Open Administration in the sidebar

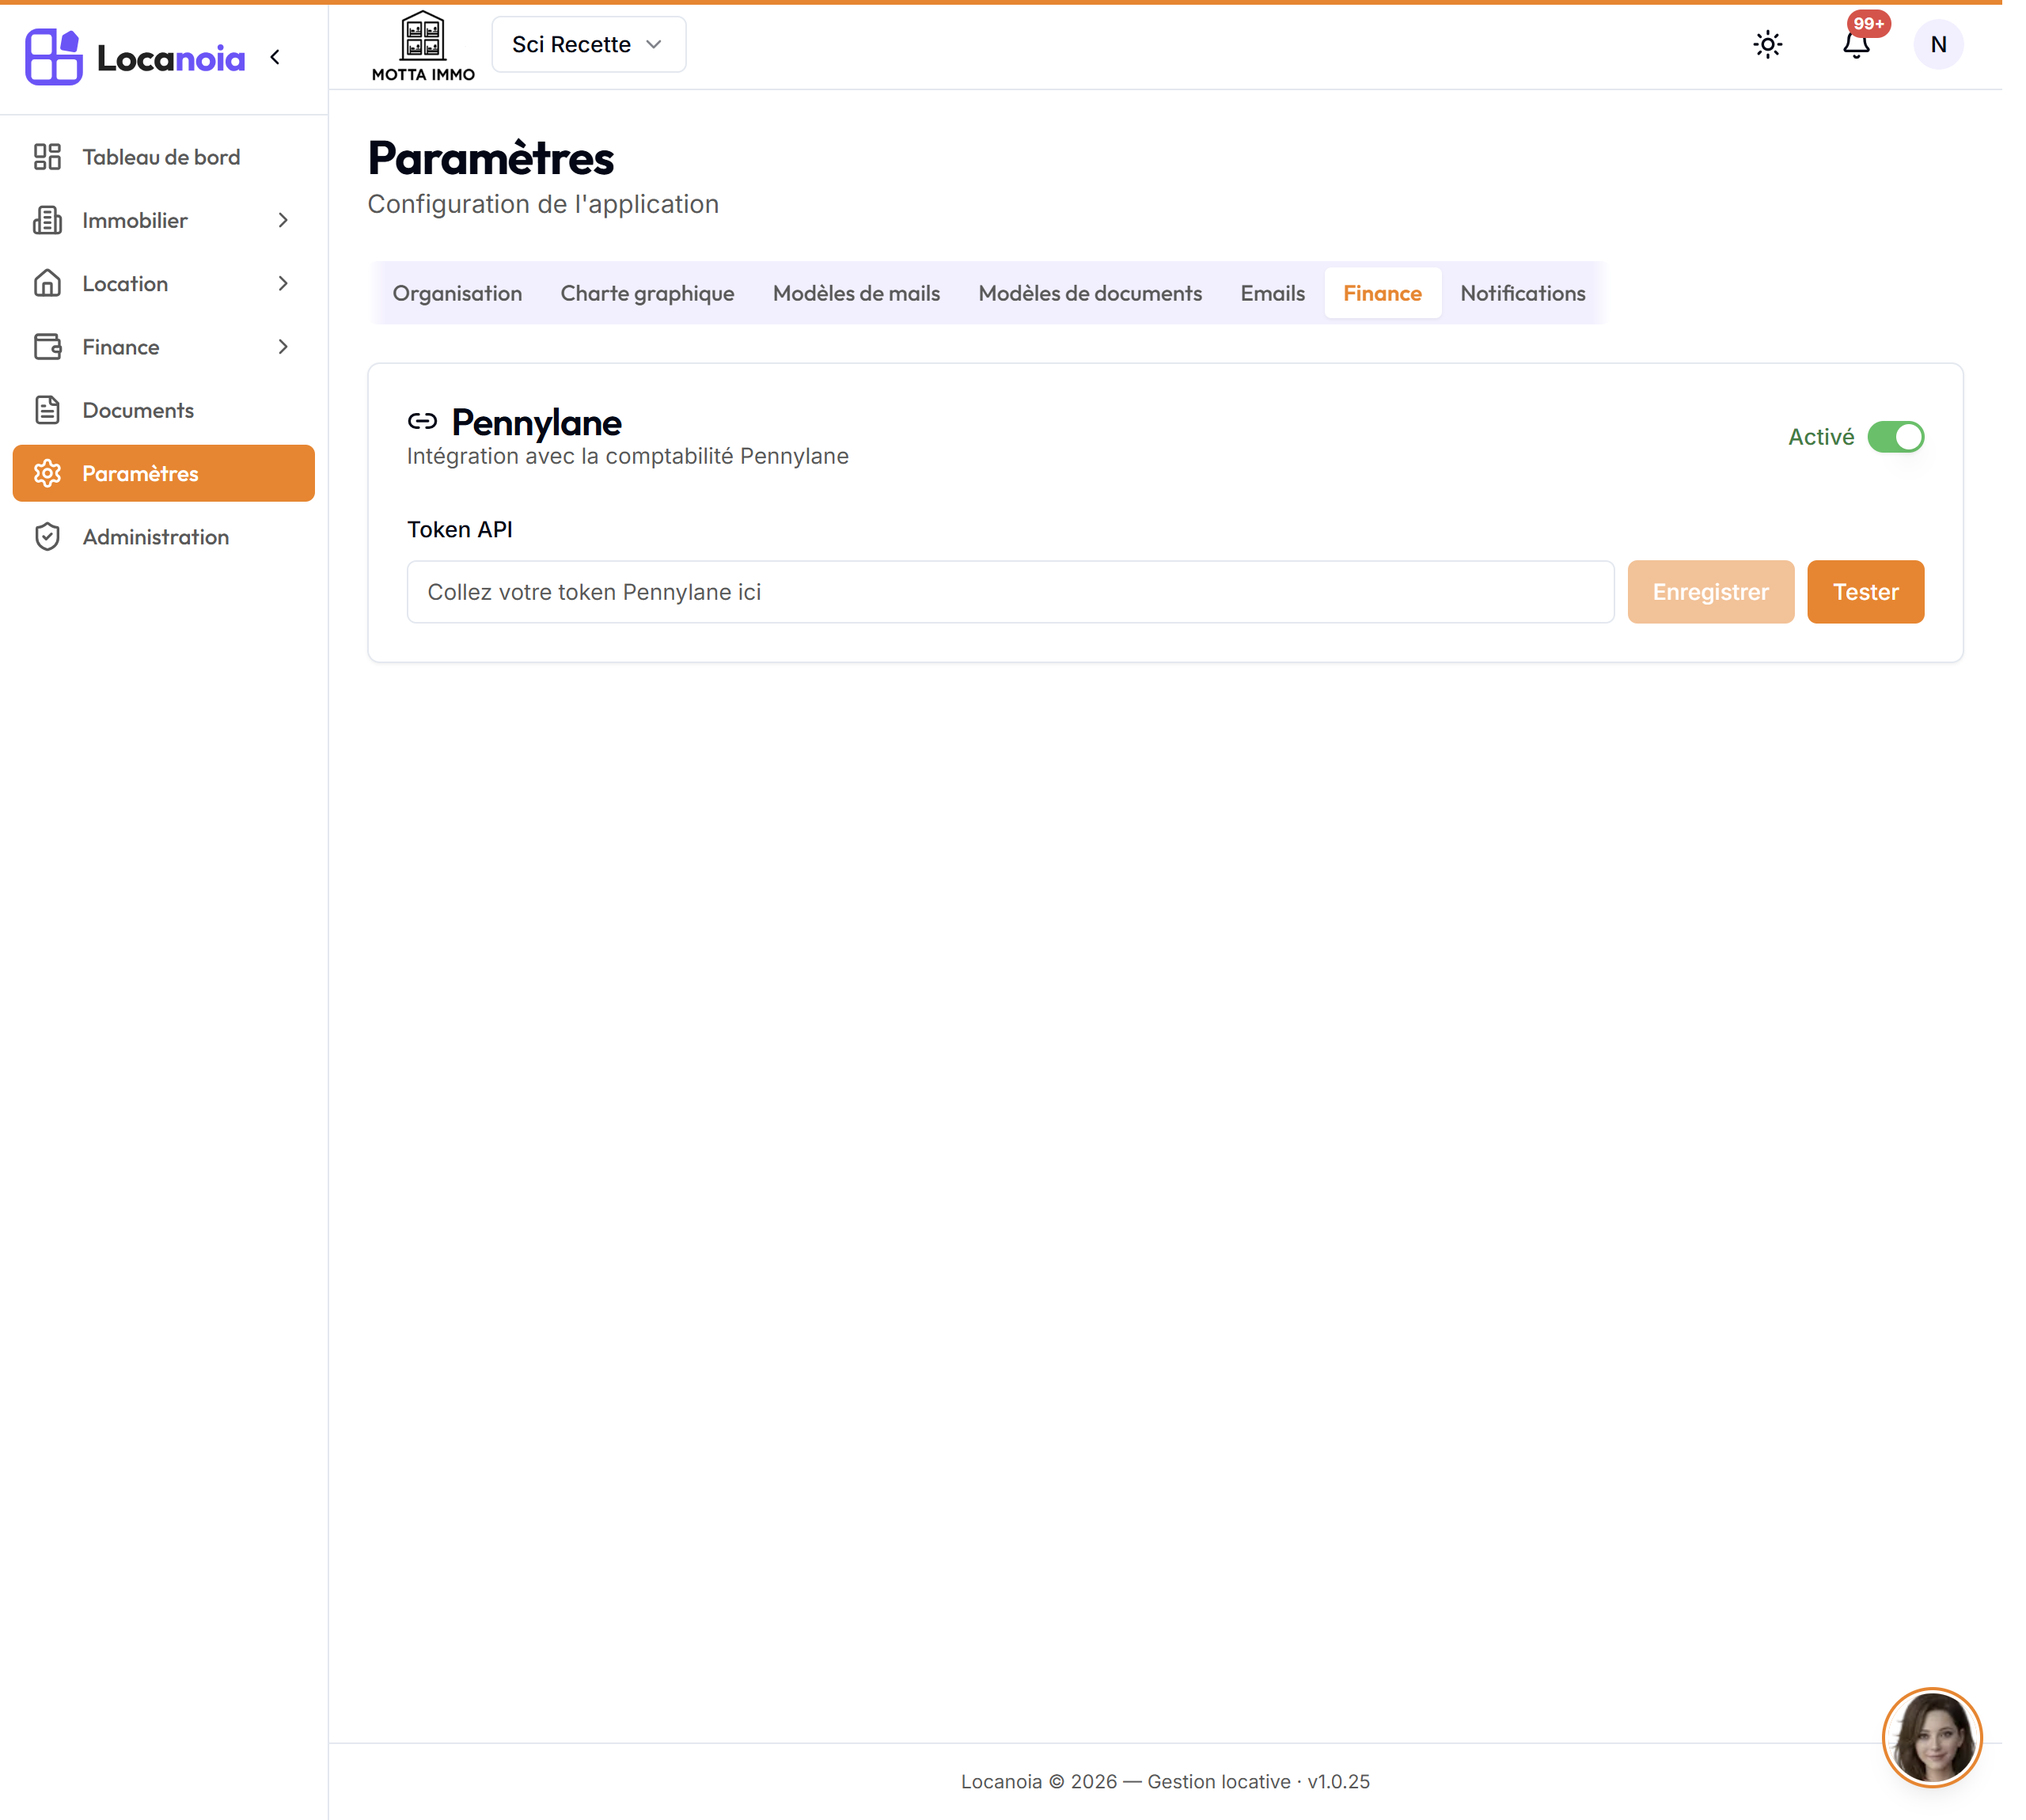(163, 537)
